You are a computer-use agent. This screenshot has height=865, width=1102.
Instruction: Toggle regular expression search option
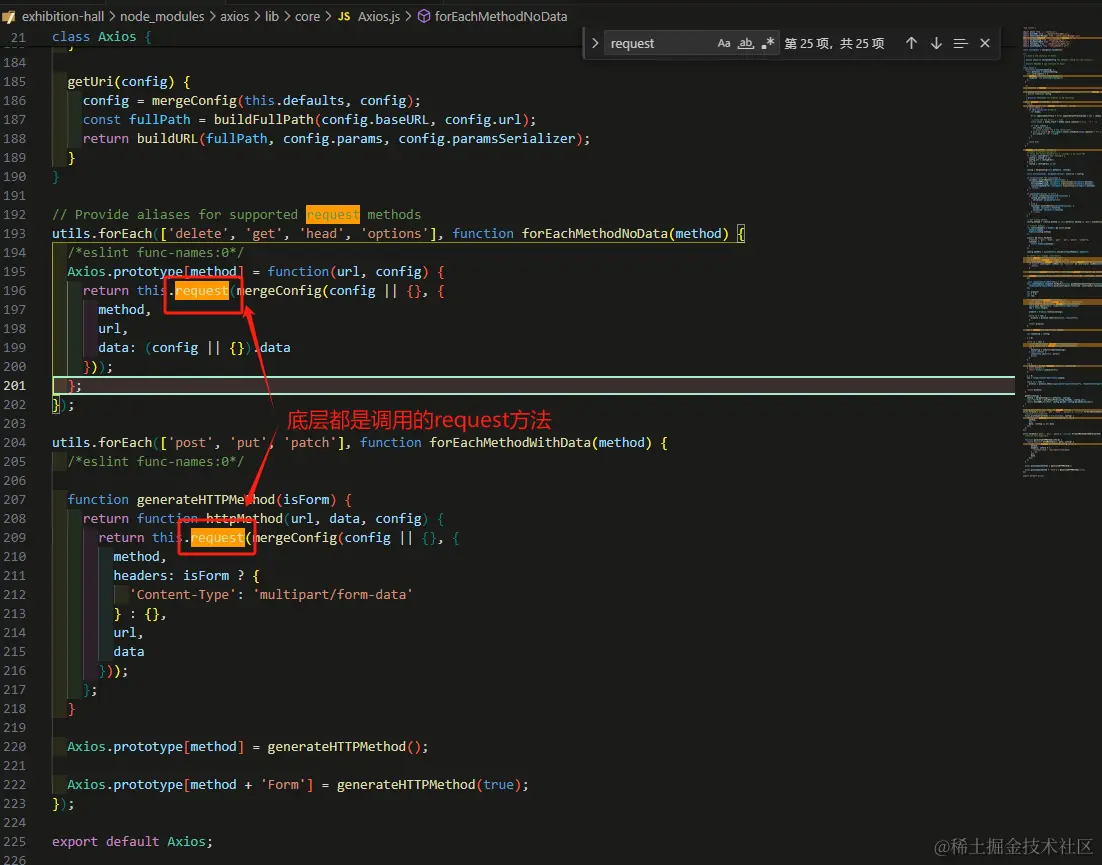click(767, 44)
